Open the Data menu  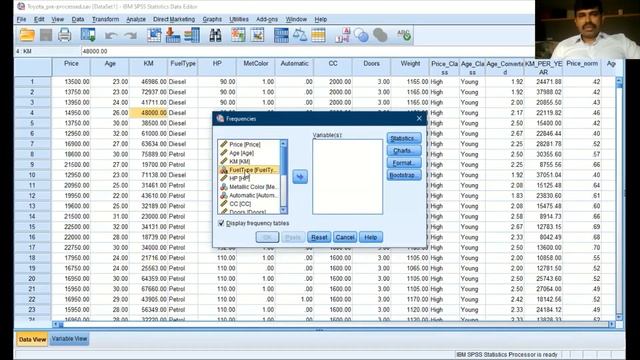[78, 19]
